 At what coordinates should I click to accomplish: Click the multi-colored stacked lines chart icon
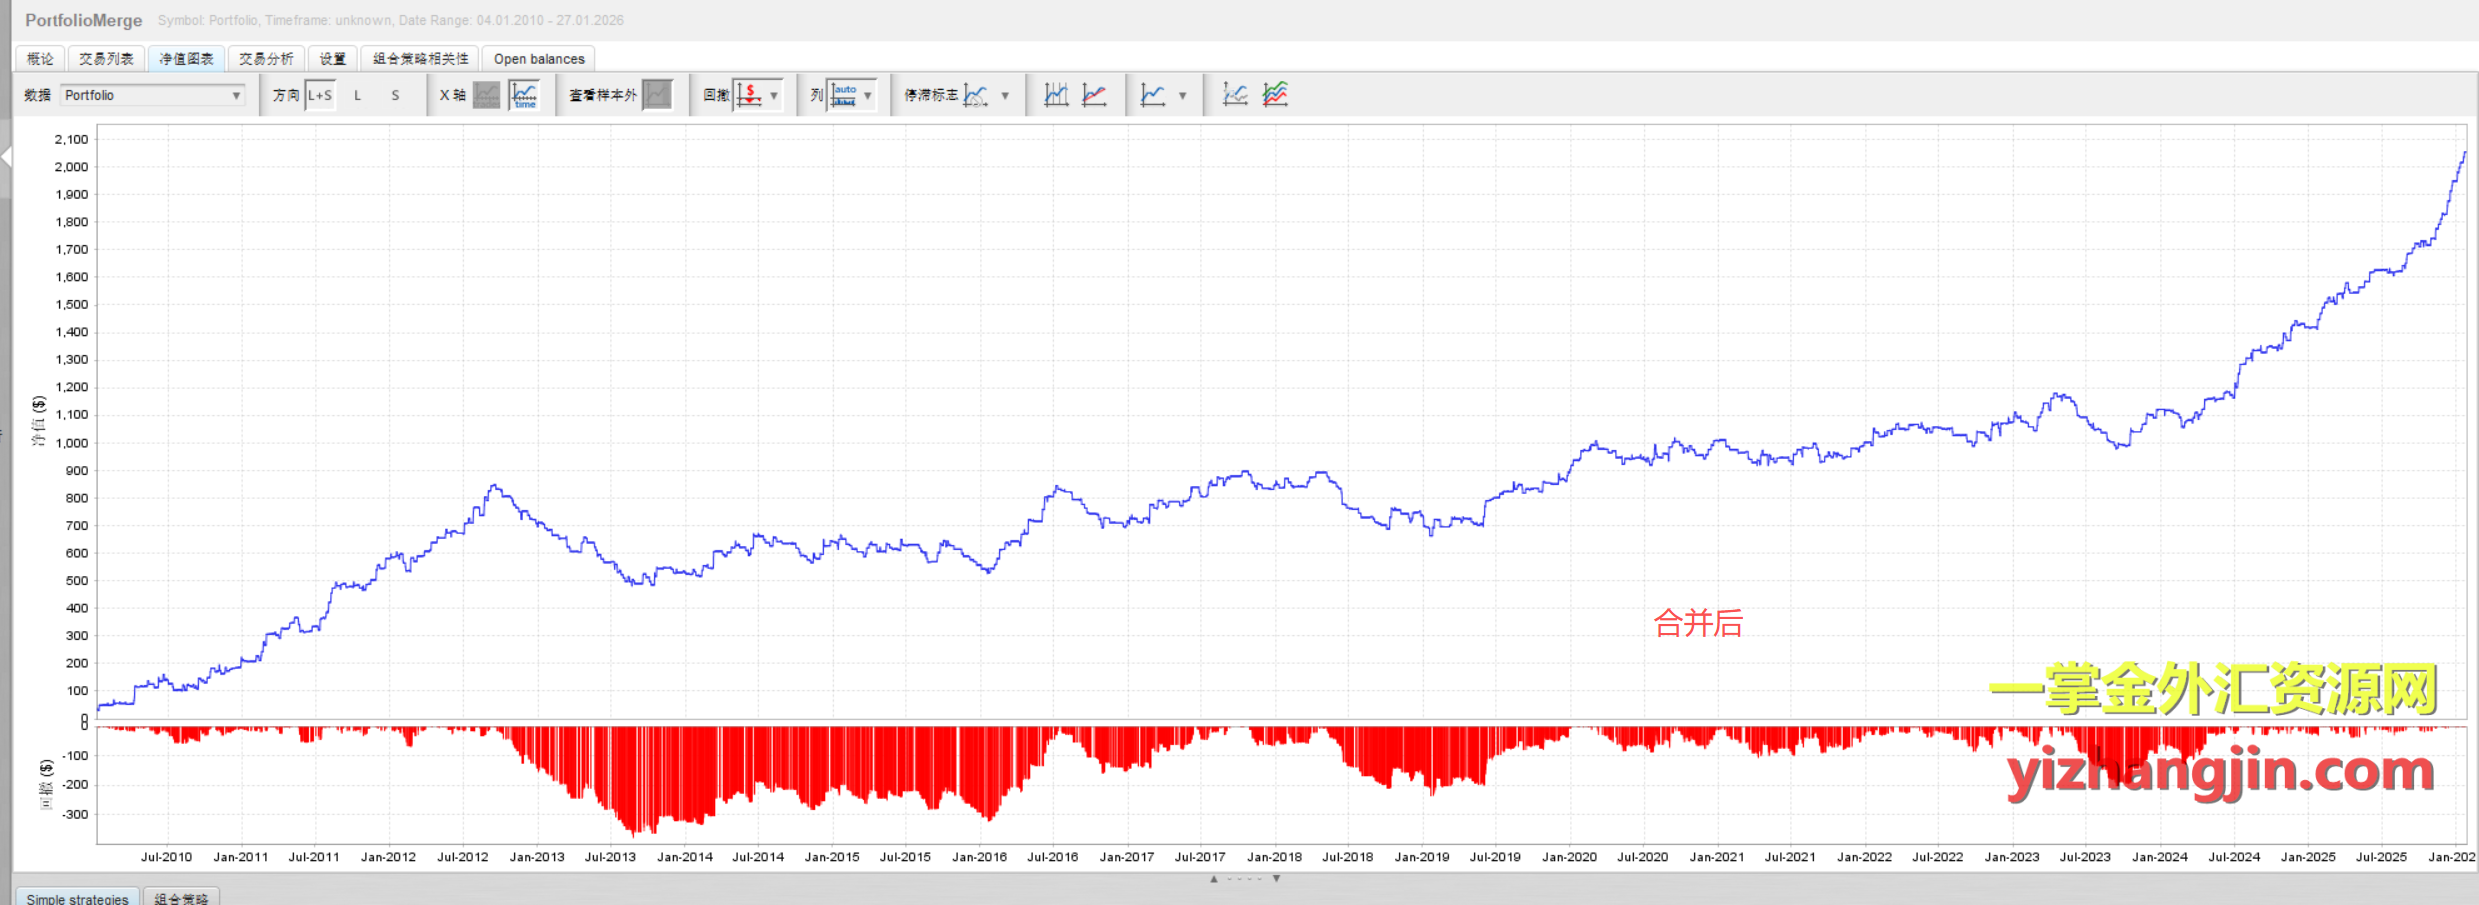click(x=1275, y=95)
